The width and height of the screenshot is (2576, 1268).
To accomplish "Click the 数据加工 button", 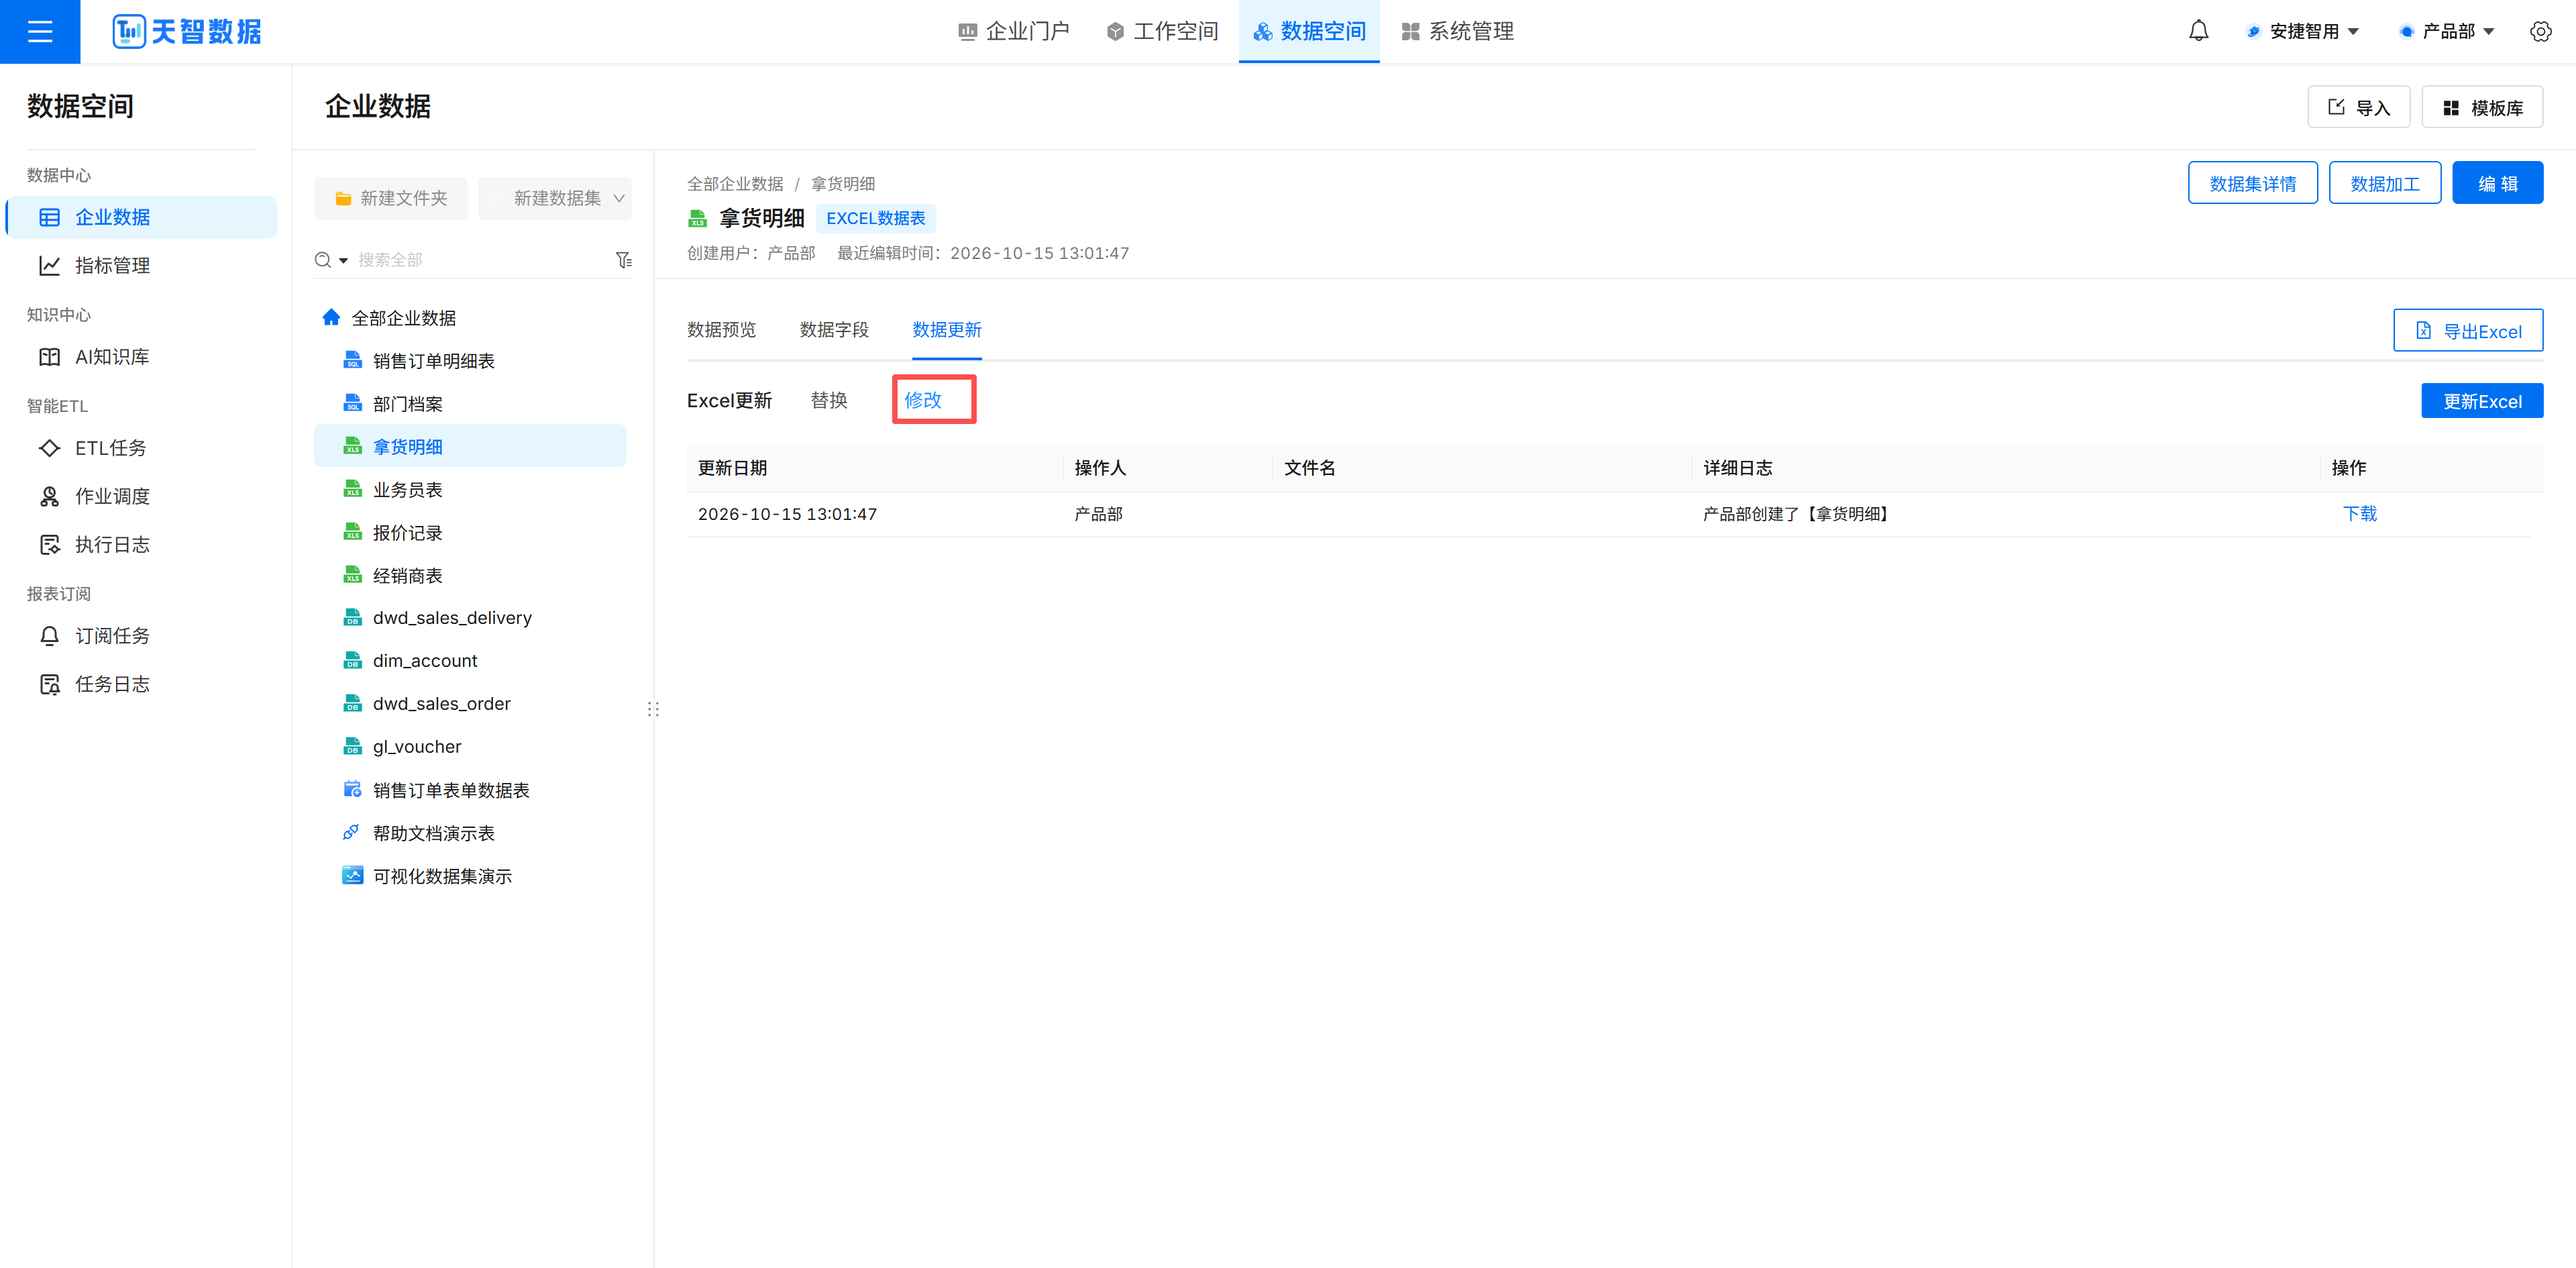I will pyautogui.click(x=2384, y=183).
